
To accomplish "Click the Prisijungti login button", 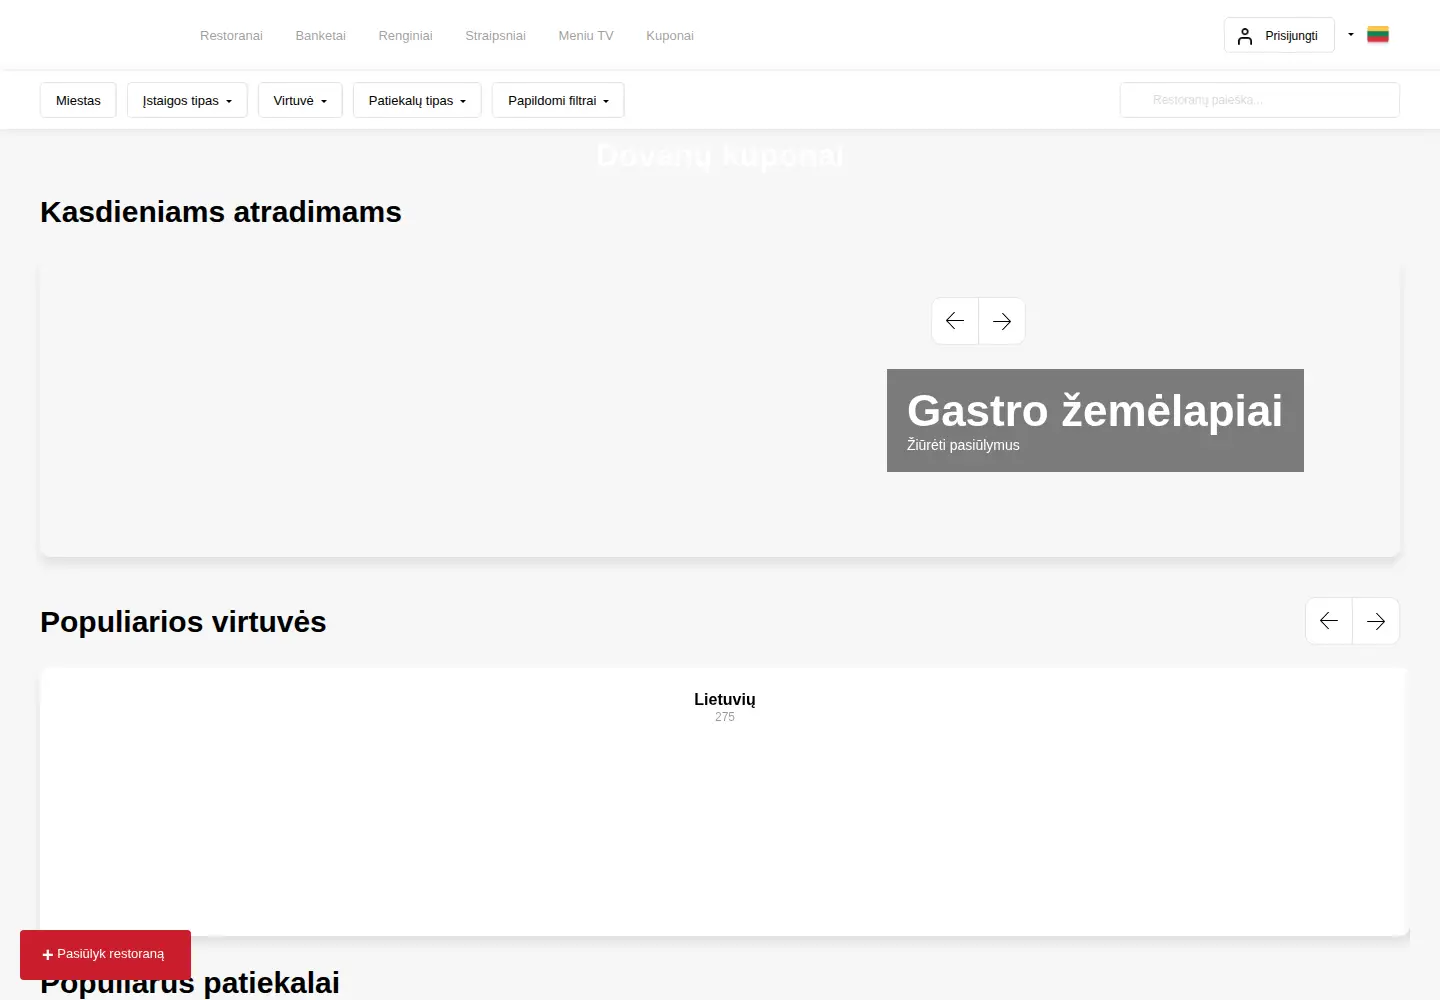I will (x=1279, y=35).
